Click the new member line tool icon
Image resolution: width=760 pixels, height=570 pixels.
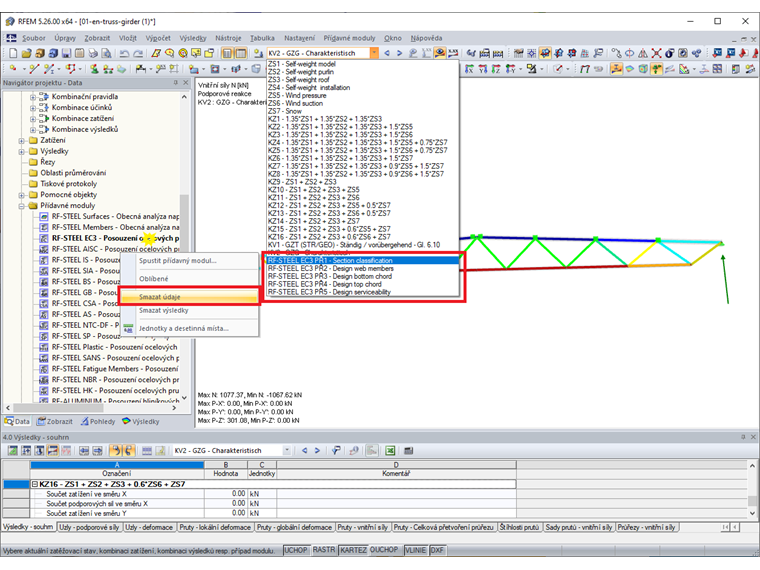pyautogui.click(x=33, y=69)
